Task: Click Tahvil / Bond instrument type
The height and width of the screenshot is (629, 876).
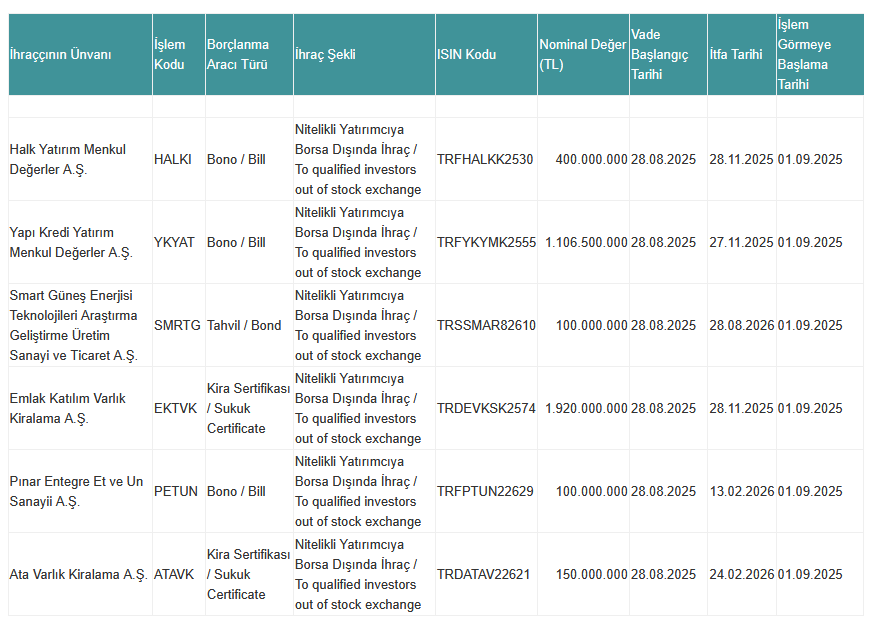Action: (244, 326)
